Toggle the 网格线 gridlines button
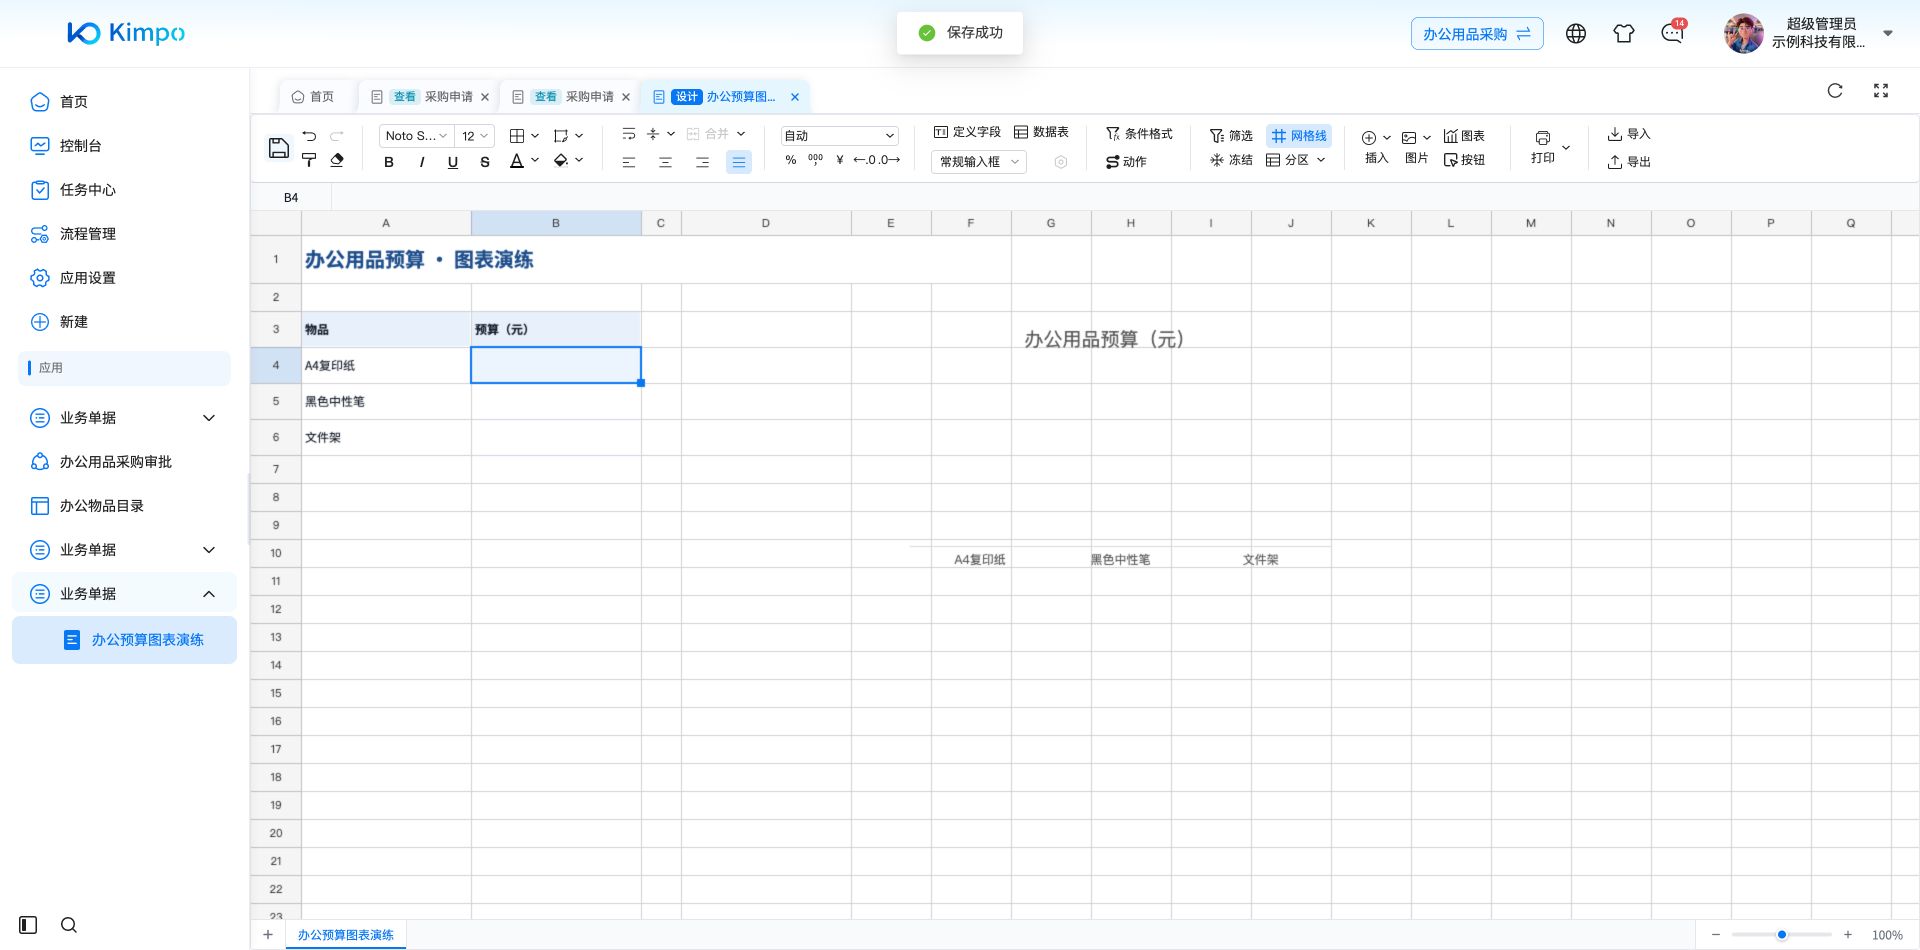 tap(1299, 136)
